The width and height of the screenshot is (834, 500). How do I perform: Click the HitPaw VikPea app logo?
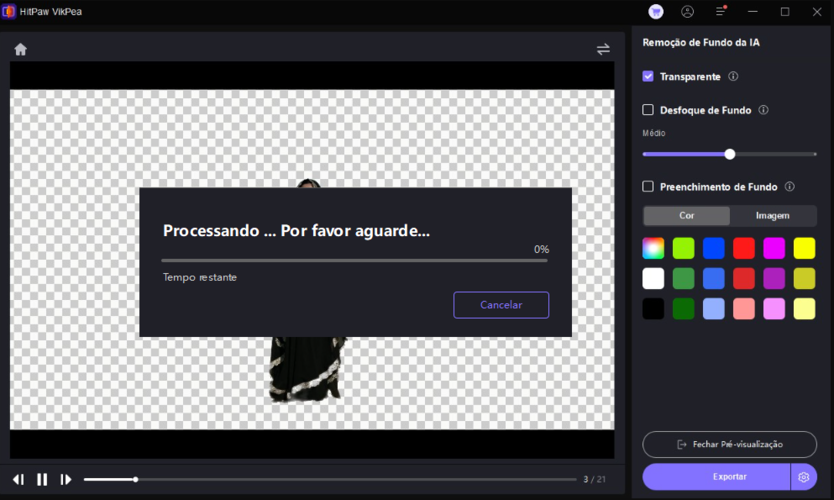9,11
